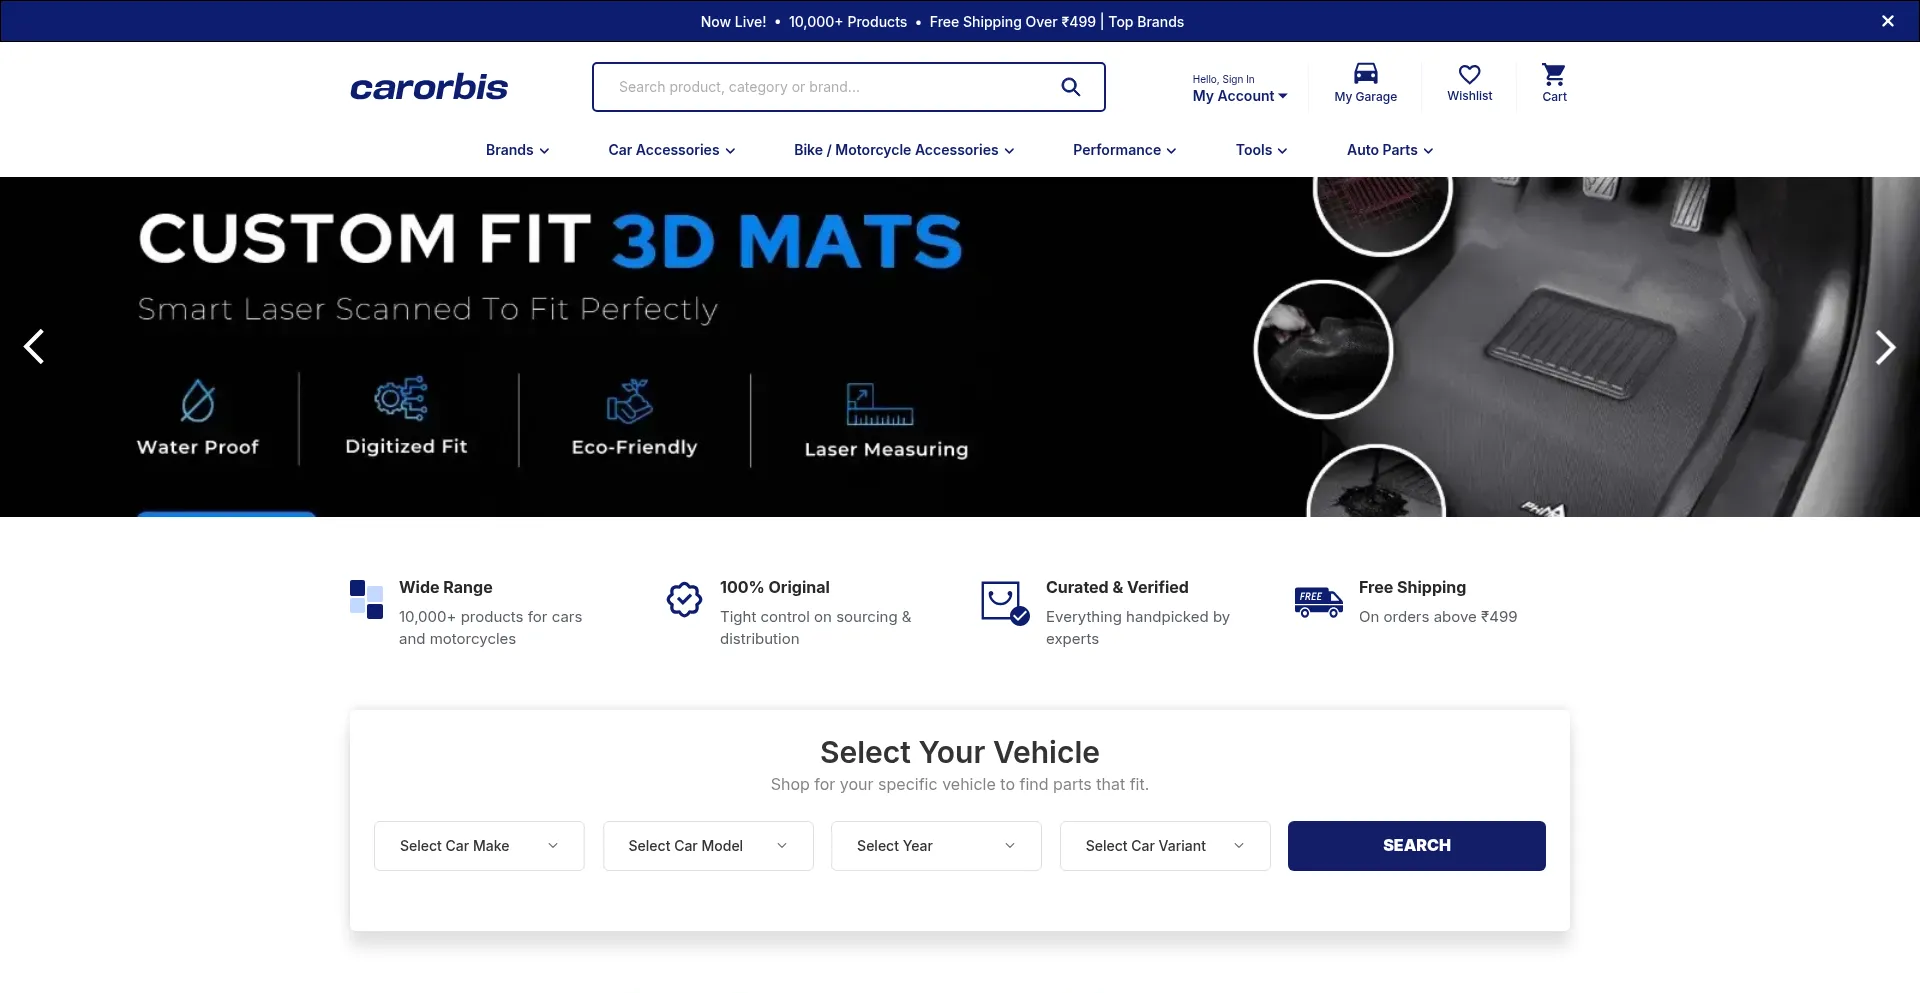Open the Performance menu
This screenshot has height=993, width=1920.
(1125, 150)
